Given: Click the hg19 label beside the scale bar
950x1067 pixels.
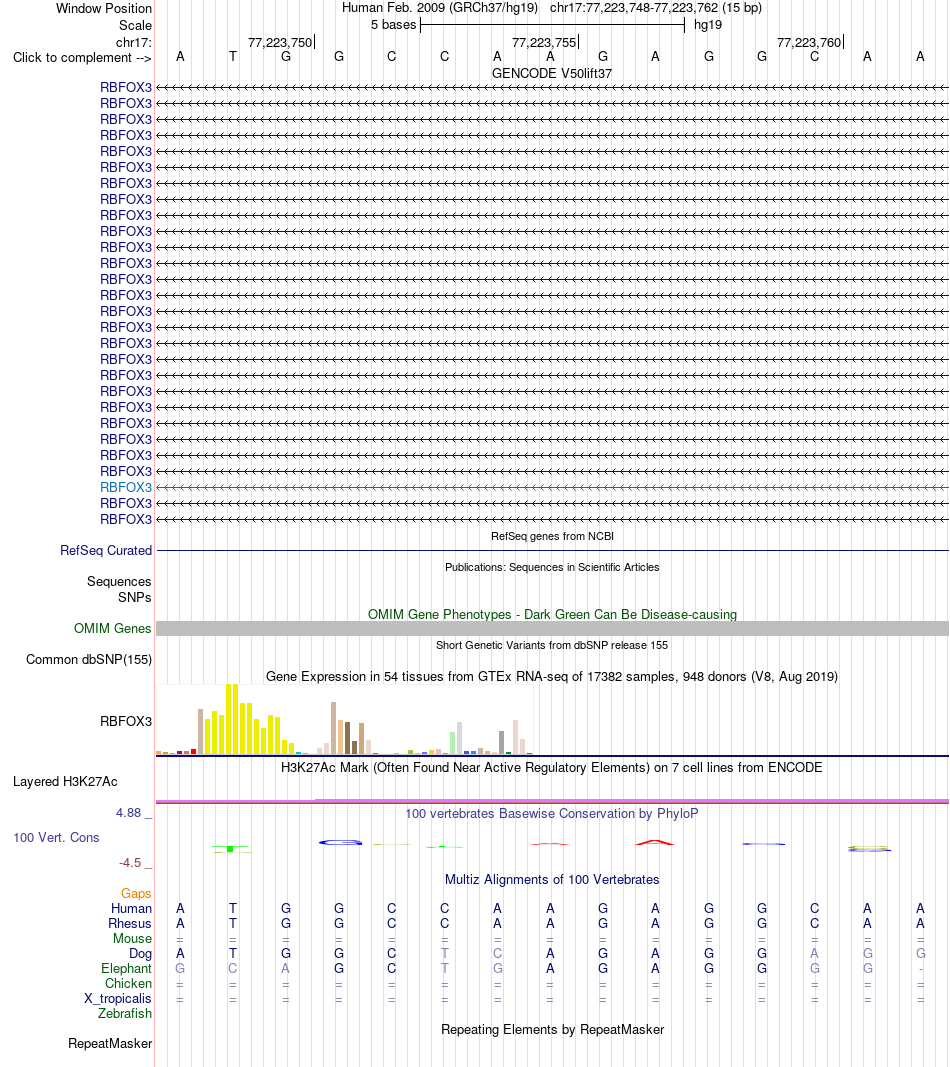Looking at the screenshot, I should click(x=708, y=24).
